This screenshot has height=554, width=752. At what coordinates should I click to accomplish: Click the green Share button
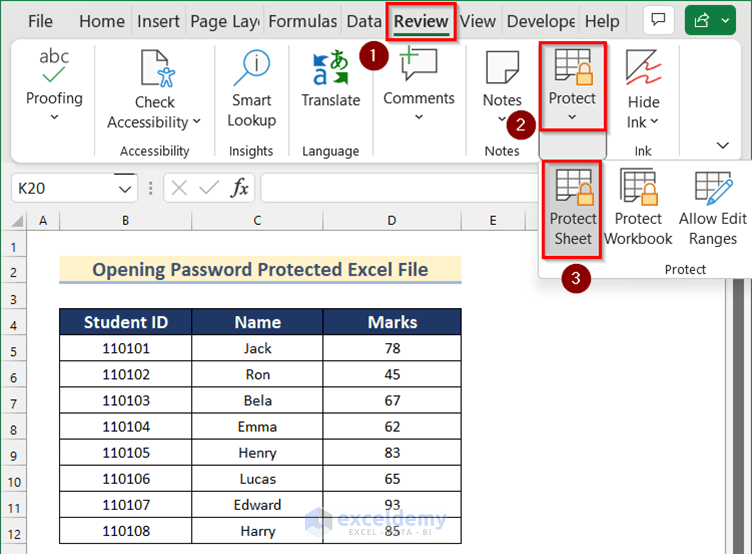702,20
